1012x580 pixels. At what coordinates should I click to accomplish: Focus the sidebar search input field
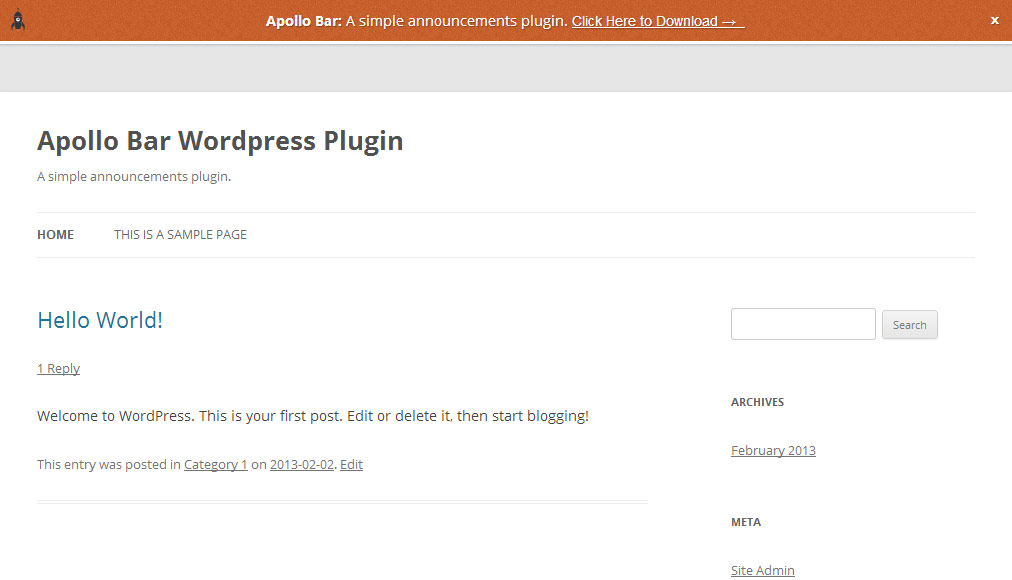(x=803, y=324)
